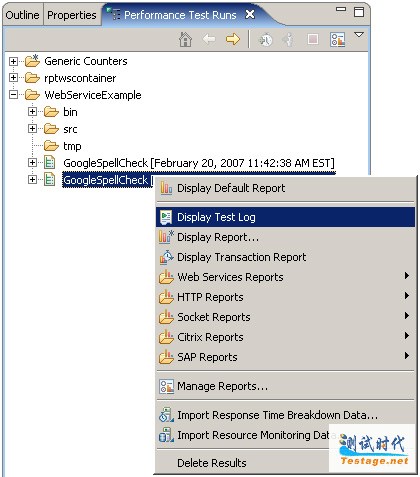
Task: Open HTTP Reports submenu
Action: point(285,297)
